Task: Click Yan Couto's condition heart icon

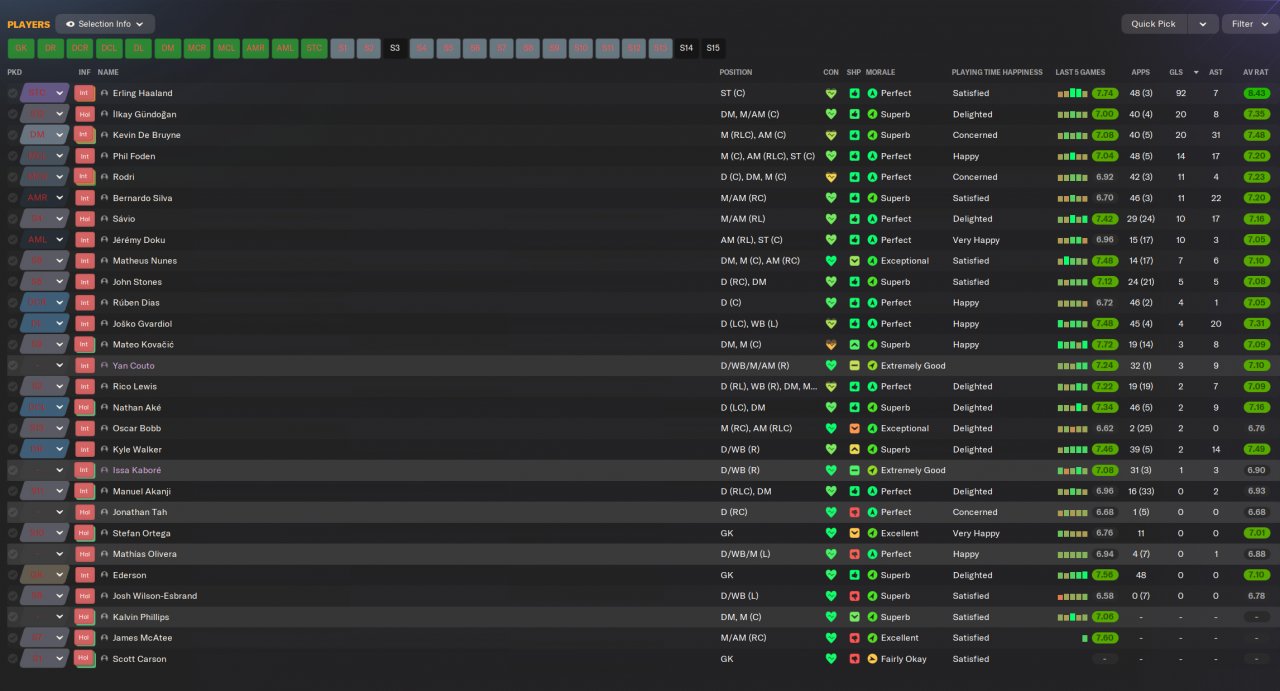Action: click(x=830, y=366)
